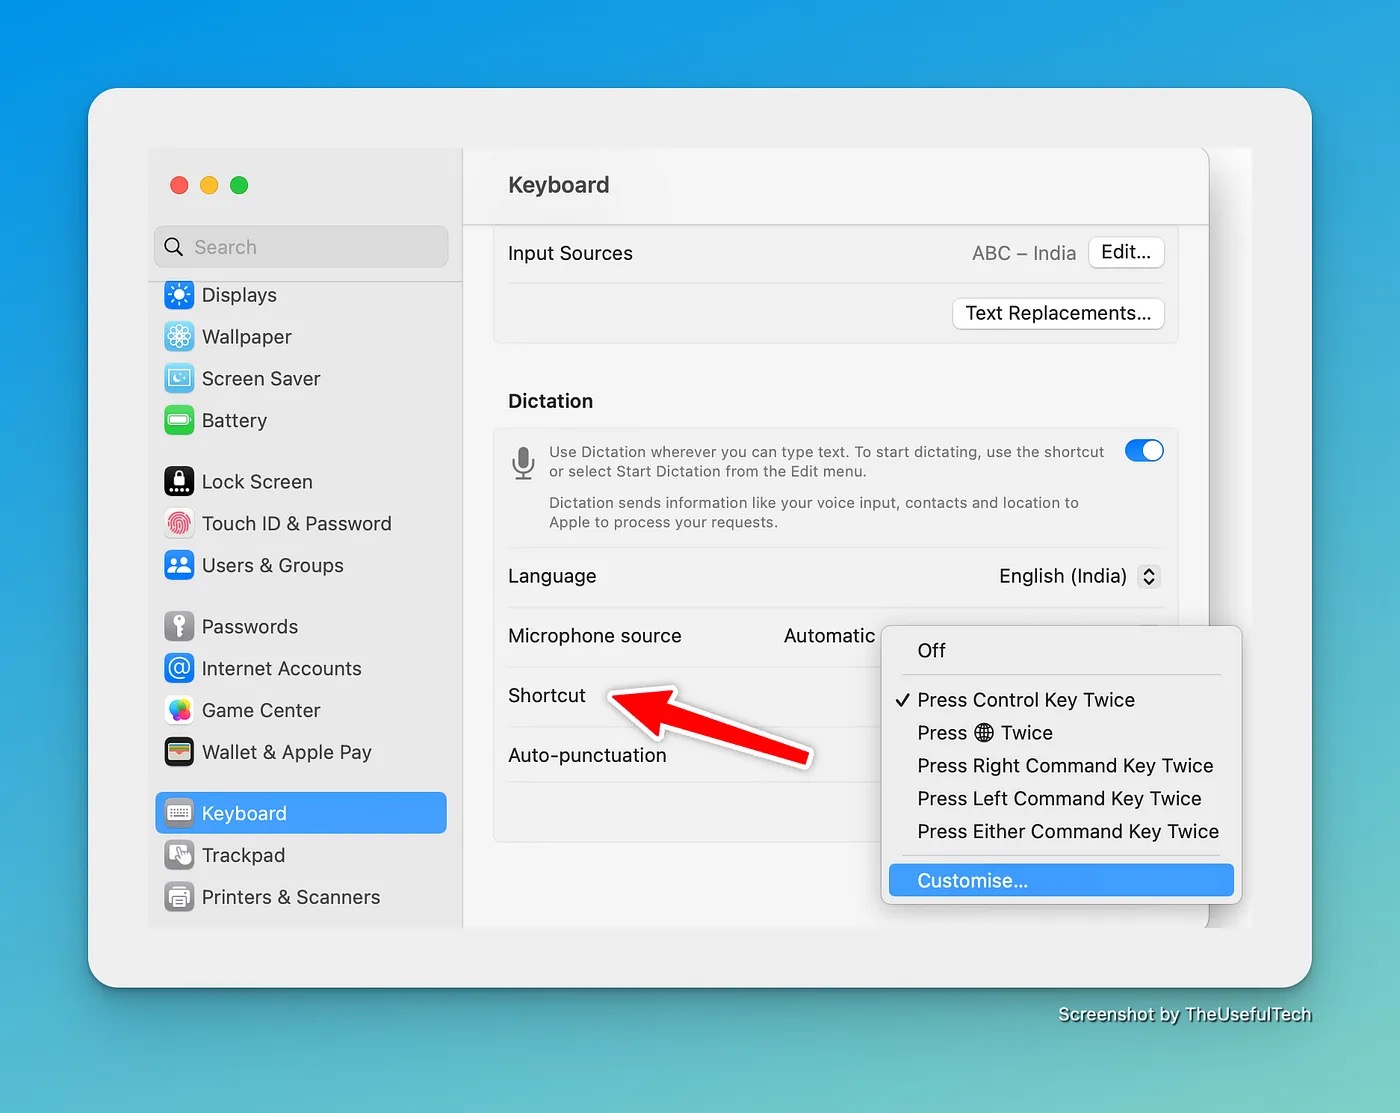Minimize window with yellow button
The width and height of the screenshot is (1400, 1113).
(209, 185)
